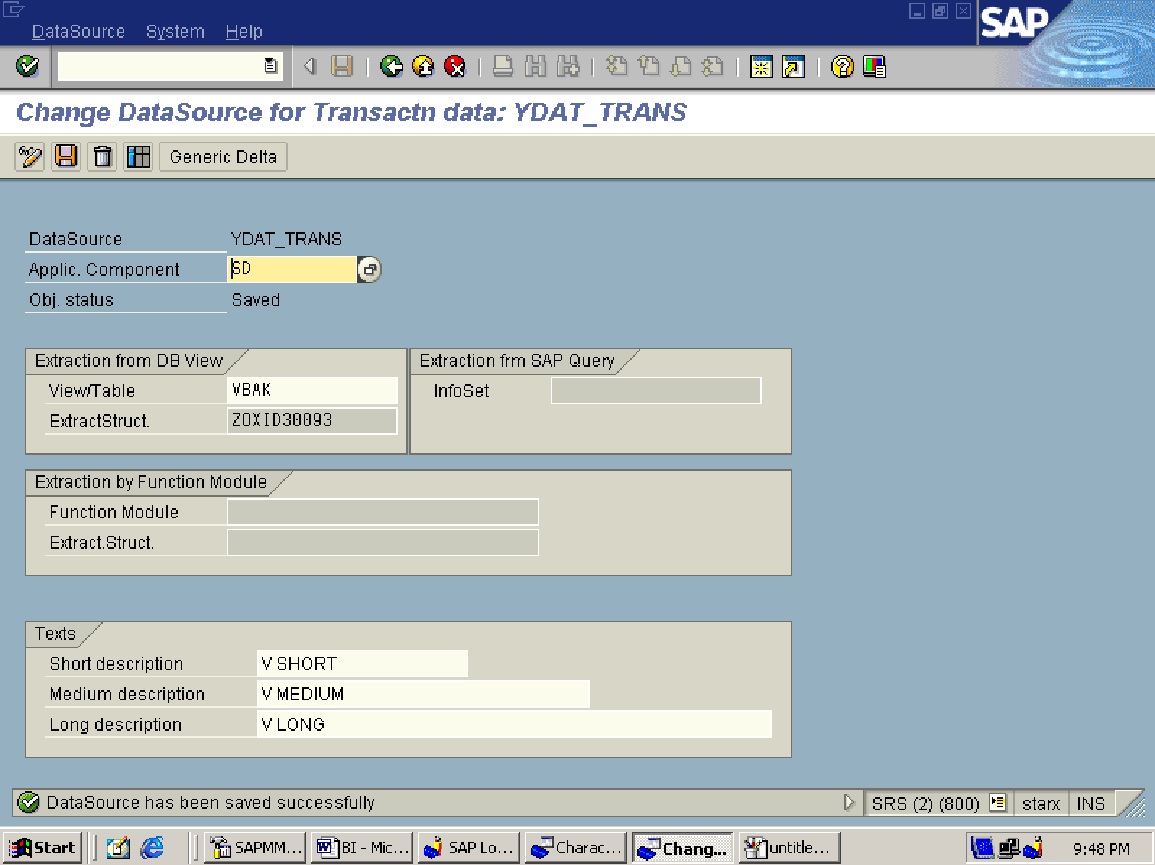Toggle the INS insert mode indicator
The width and height of the screenshot is (1155, 865).
pyautogui.click(x=1090, y=803)
